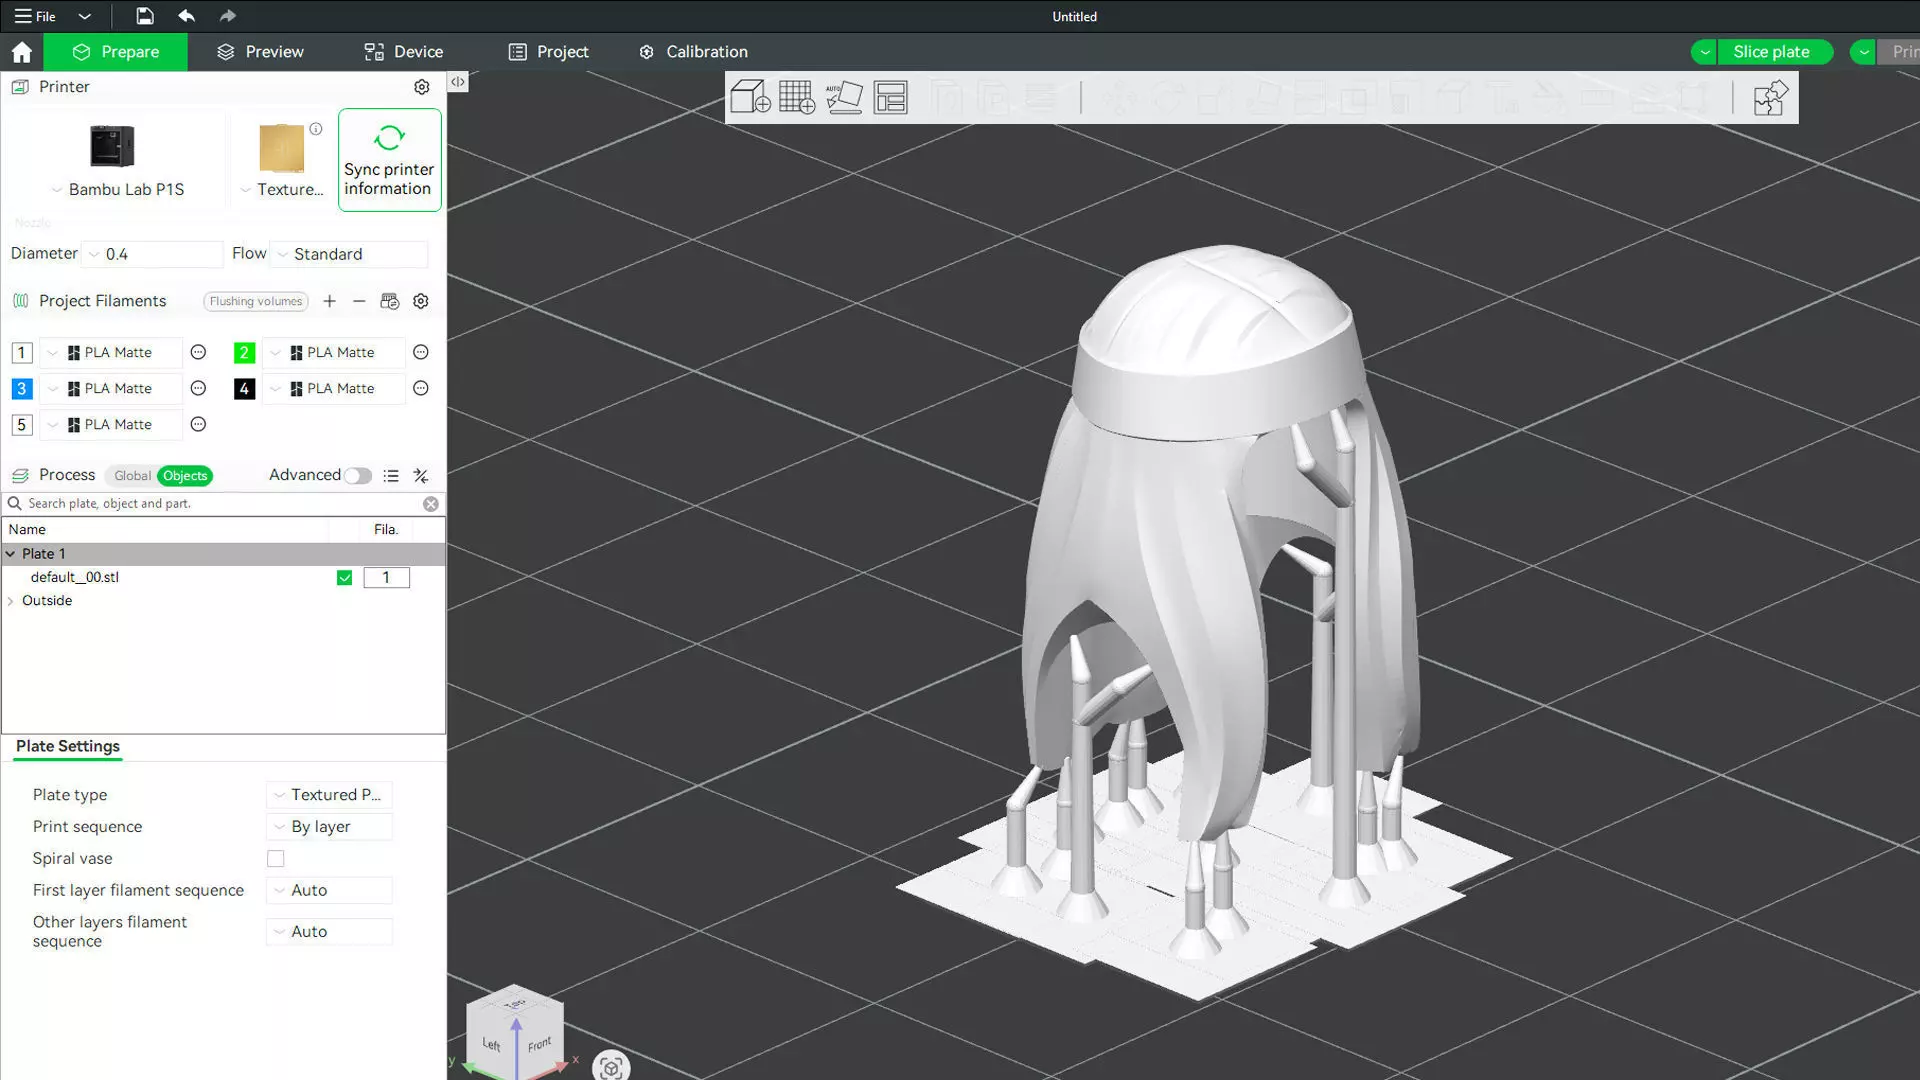Uncheck default_00.stl printable checkbox
Screen dimensions: 1920x1080
[x=344, y=578]
